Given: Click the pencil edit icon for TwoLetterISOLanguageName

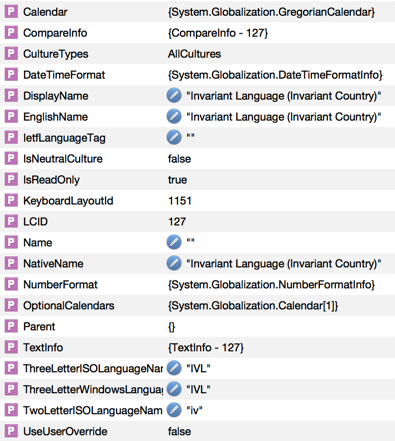Looking at the screenshot, I should (x=174, y=410).
